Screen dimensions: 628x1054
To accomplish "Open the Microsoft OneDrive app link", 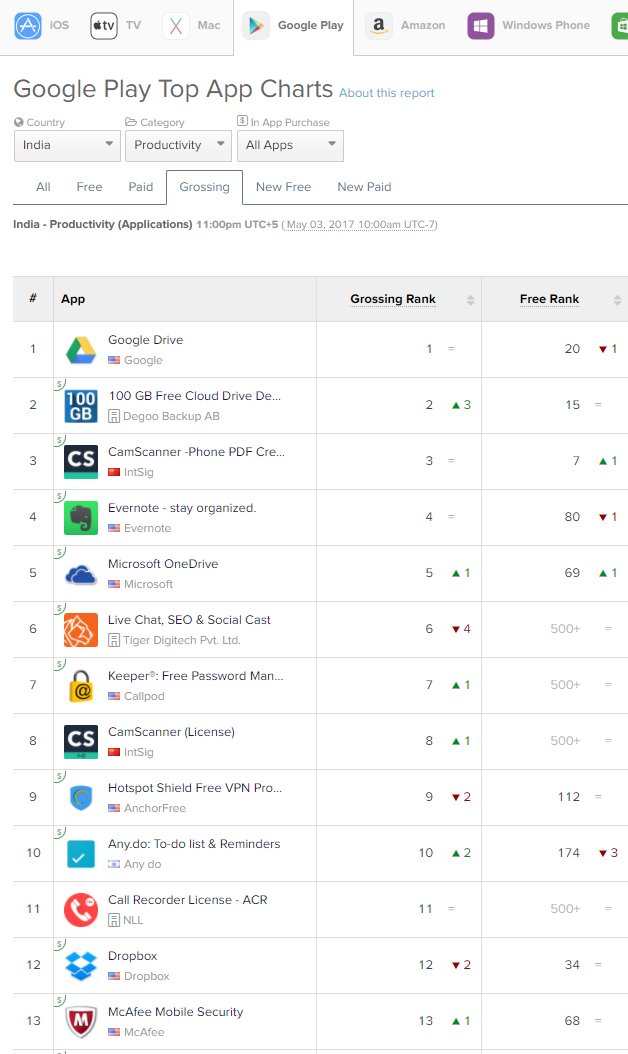I will point(163,564).
